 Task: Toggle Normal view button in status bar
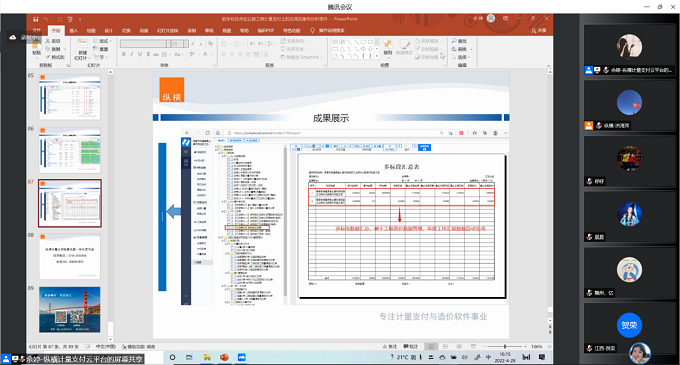pos(431,346)
